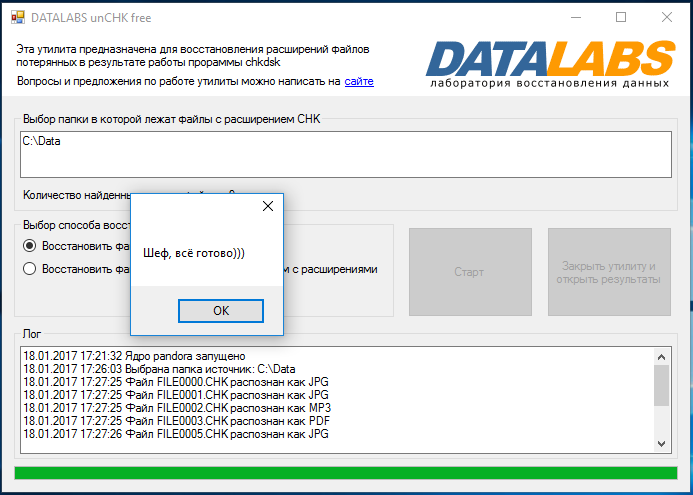Click the 'Лог' group label
693x495 pixels.
pos(32,334)
